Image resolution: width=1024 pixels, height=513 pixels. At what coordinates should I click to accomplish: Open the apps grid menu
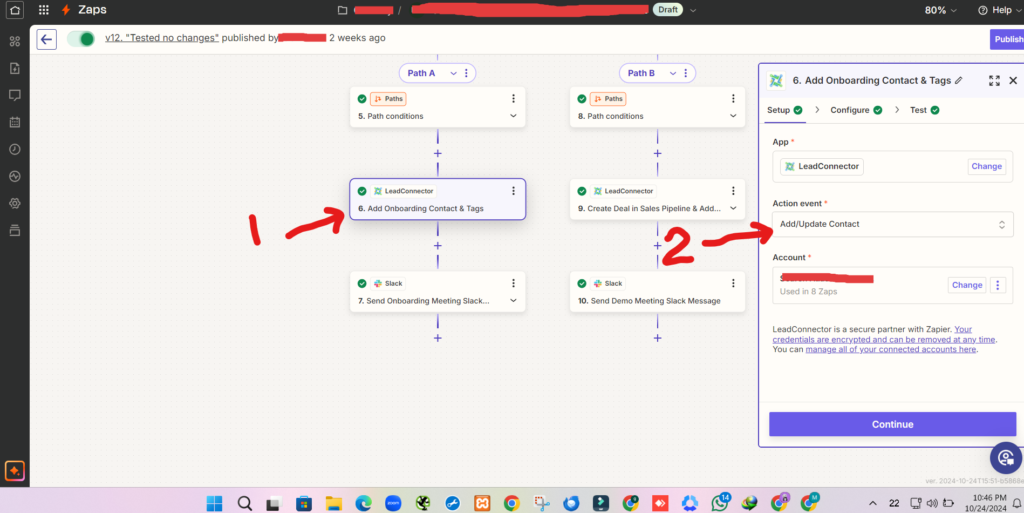point(44,10)
